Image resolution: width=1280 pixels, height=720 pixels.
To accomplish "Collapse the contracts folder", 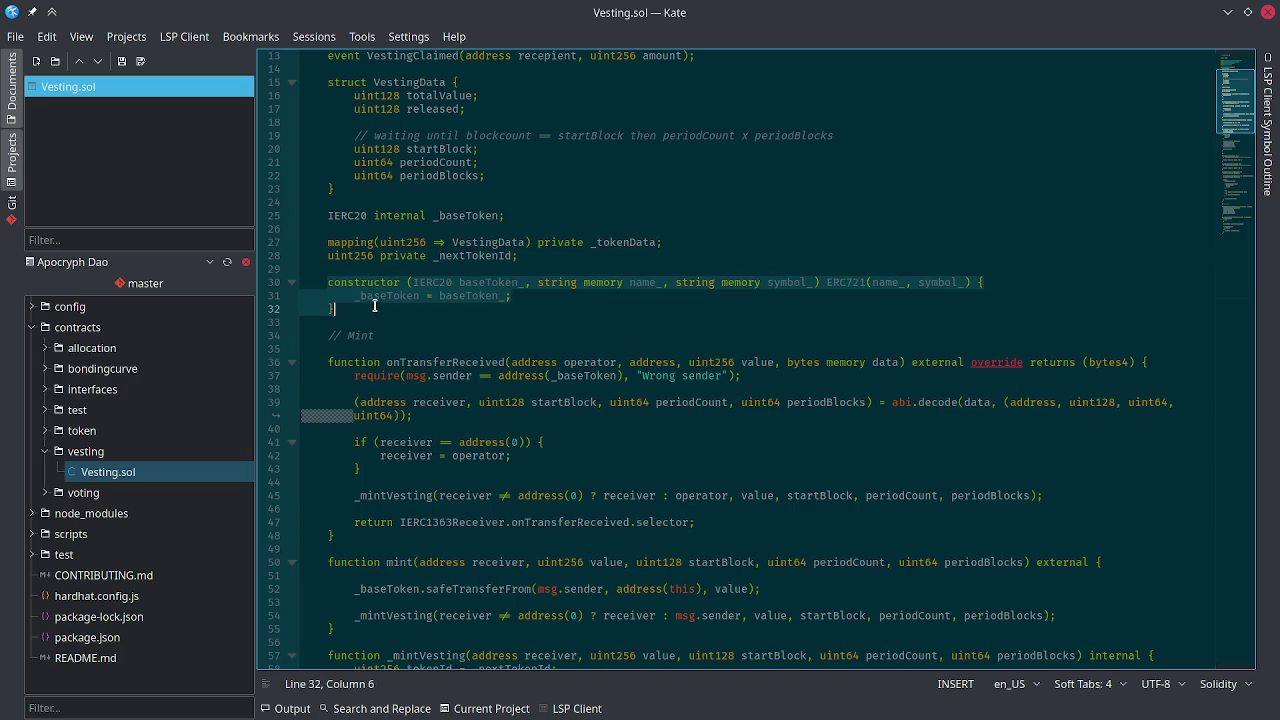I will click(32, 327).
